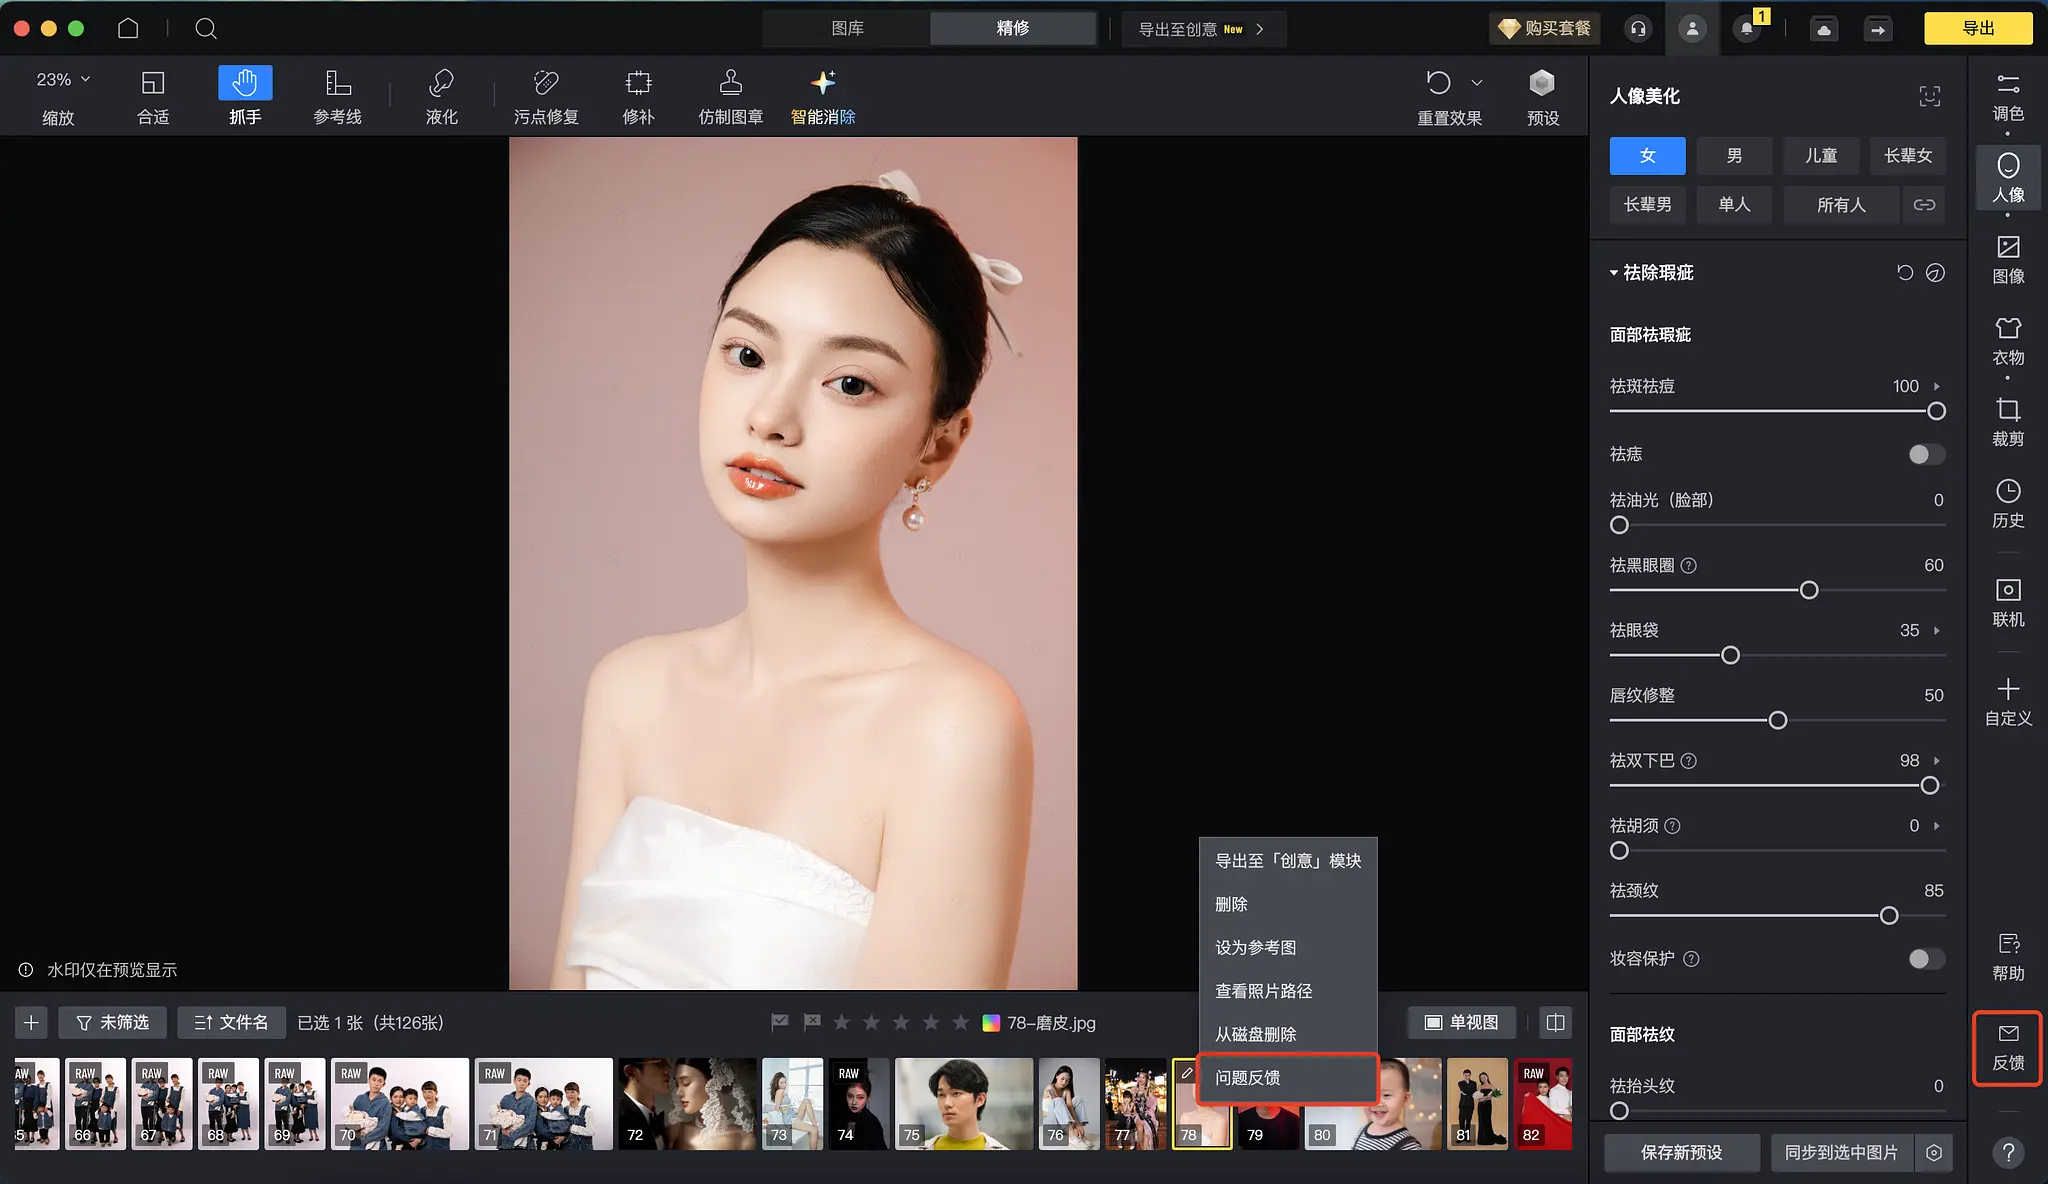Open the 23% zoom level dropdown
Screen dimensions: 2048x1184
[x=63, y=80]
